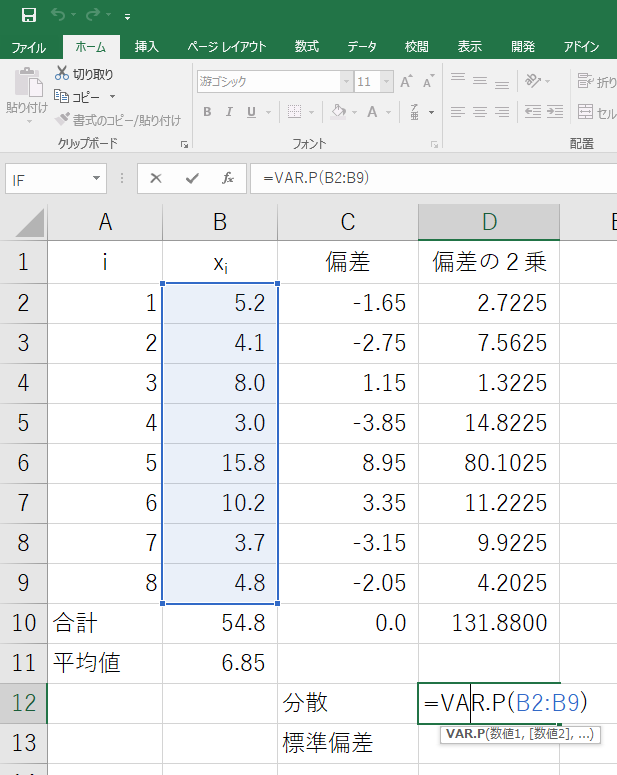Expand the font size dropdown arrow
The width and height of the screenshot is (617, 775).
(x=387, y=82)
